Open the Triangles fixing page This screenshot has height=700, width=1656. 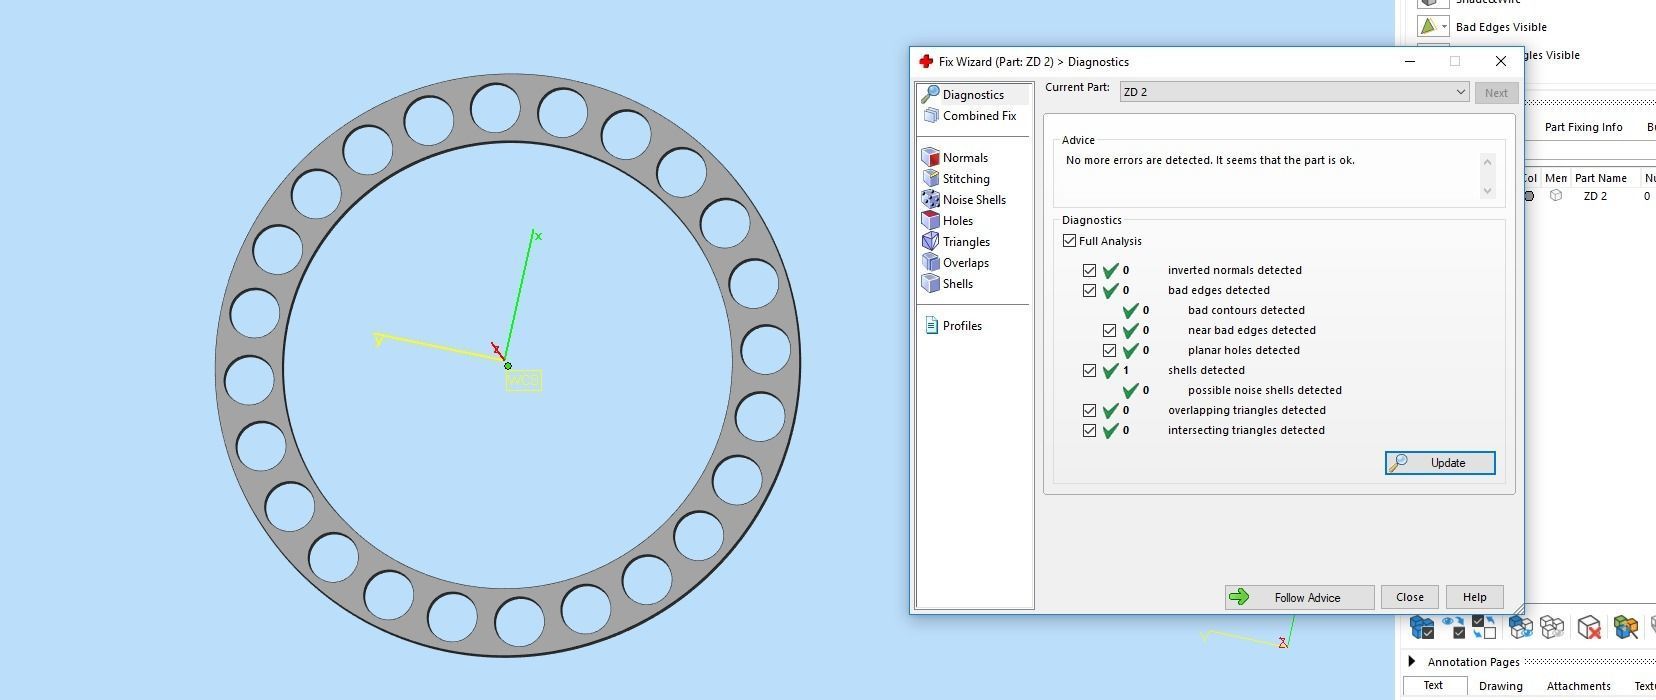(957, 242)
